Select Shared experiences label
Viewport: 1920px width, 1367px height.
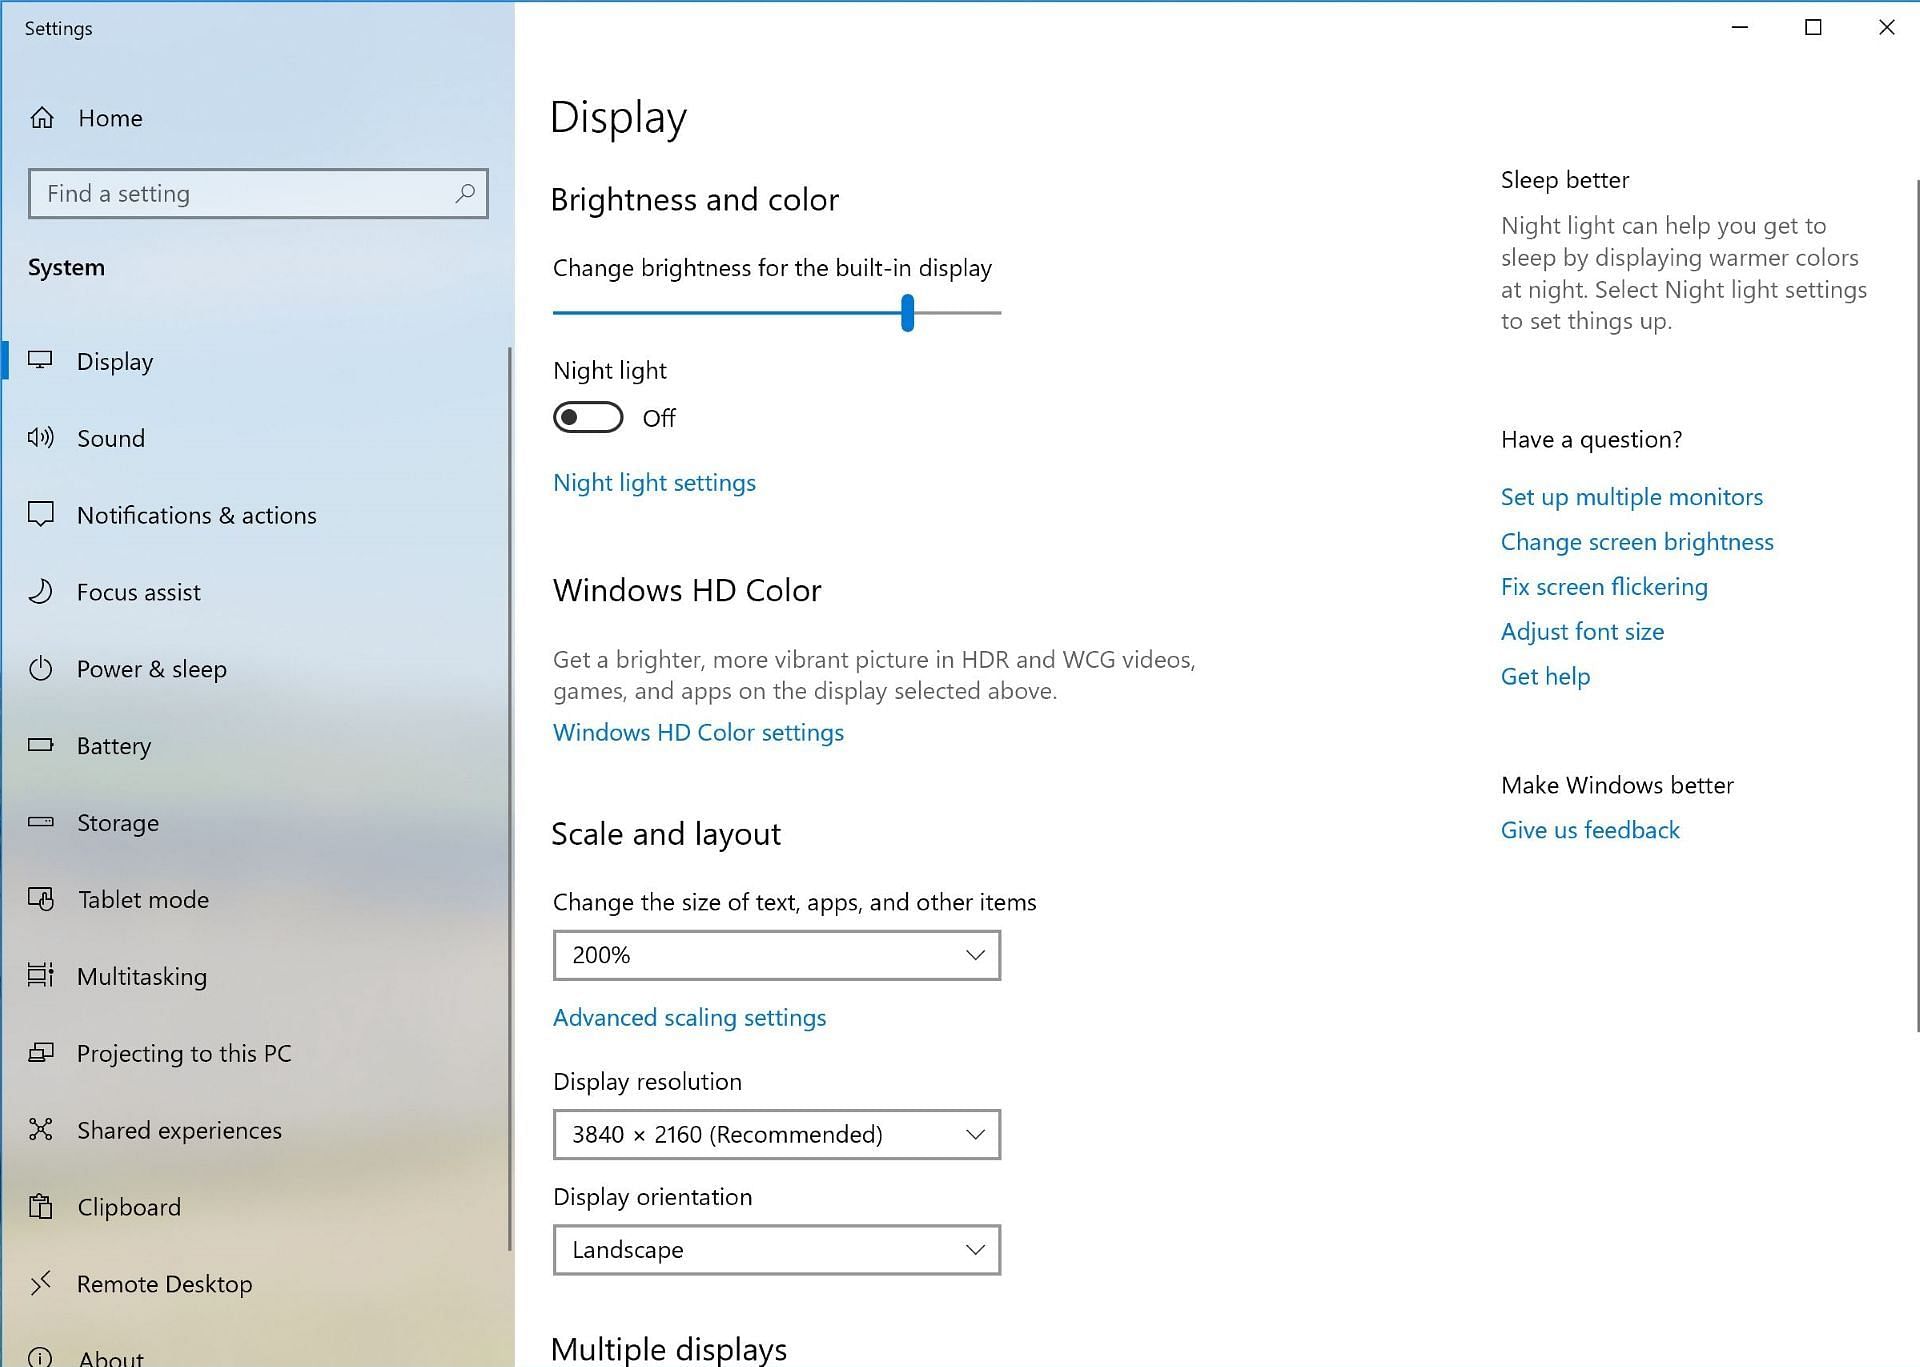[179, 1131]
